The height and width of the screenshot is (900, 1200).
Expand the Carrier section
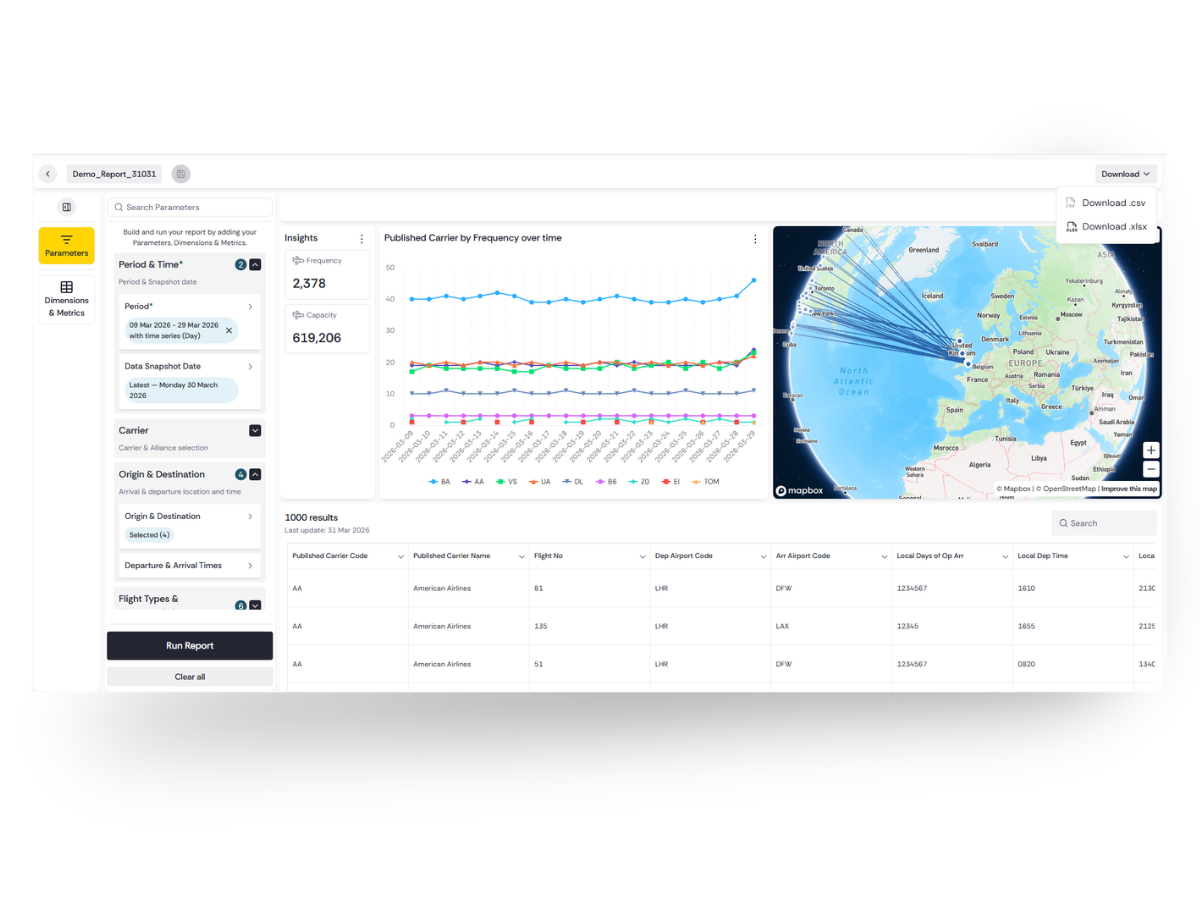click(x=255, y=431)
